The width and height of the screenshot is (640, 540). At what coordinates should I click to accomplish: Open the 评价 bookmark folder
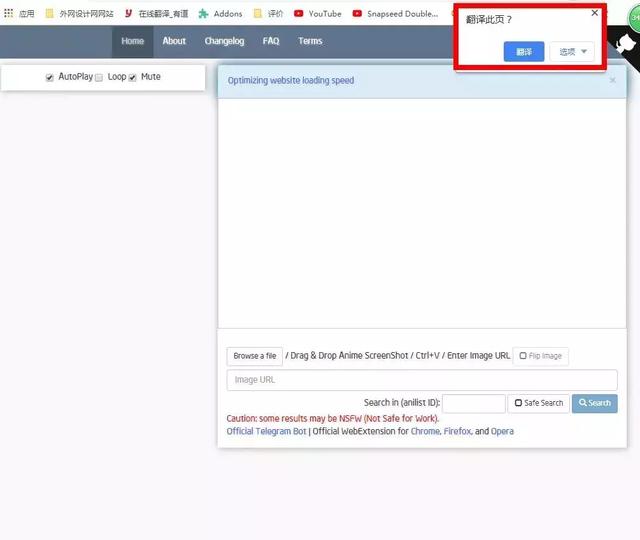click(x=268, y=13)
